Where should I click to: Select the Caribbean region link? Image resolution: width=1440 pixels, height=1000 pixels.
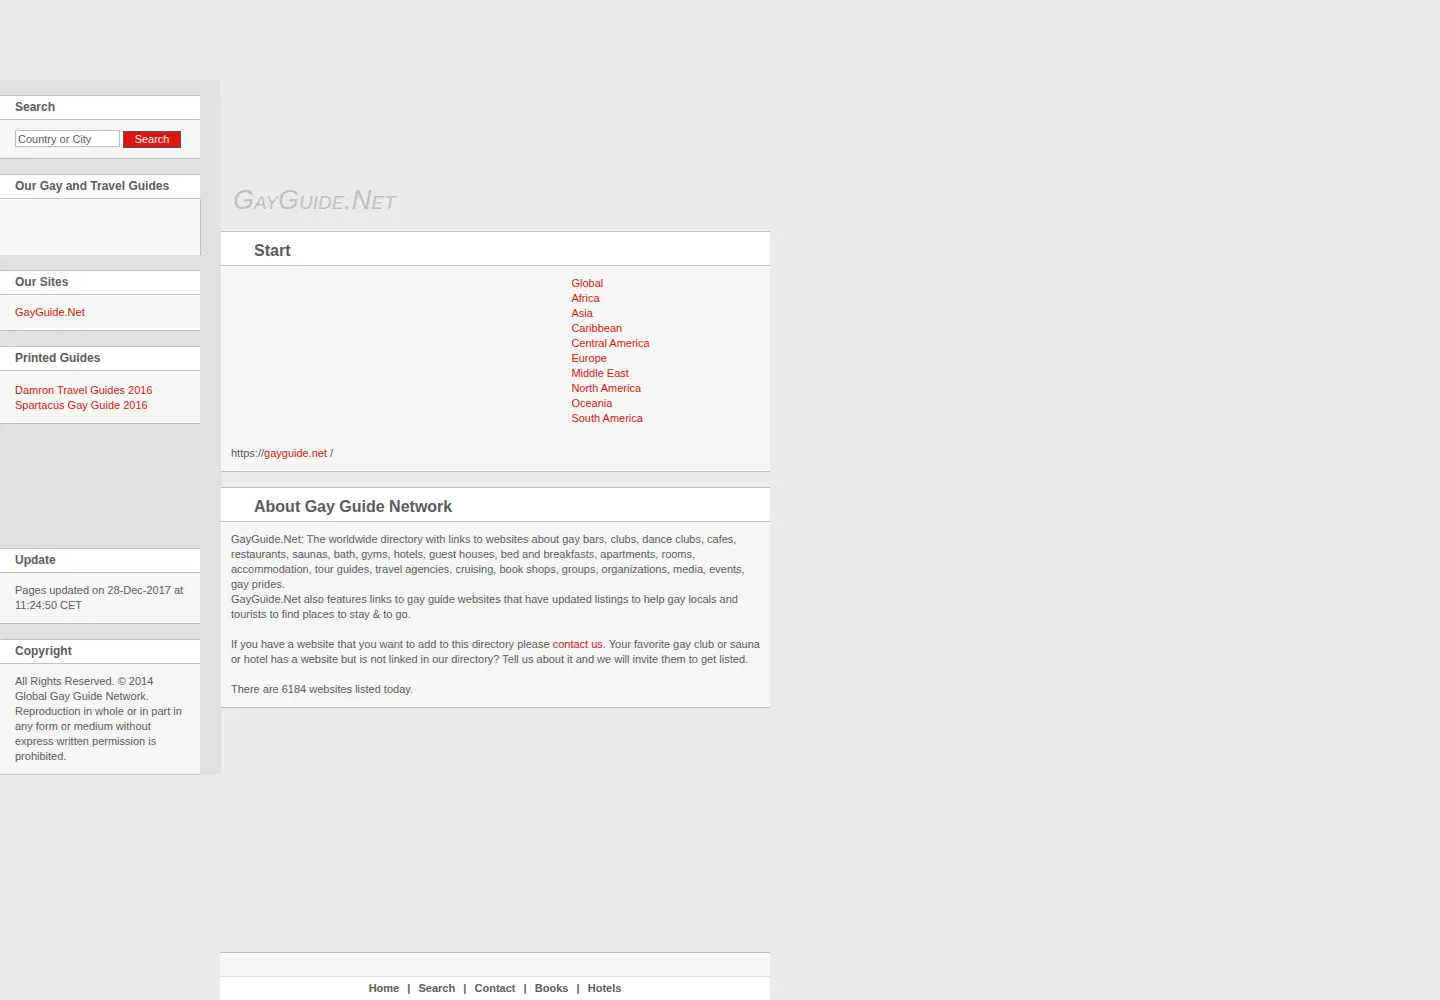point(596,328)
